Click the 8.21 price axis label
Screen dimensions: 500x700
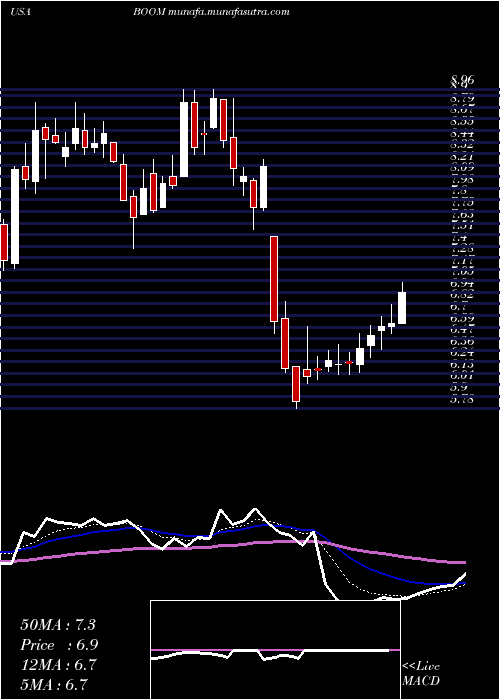462,156
